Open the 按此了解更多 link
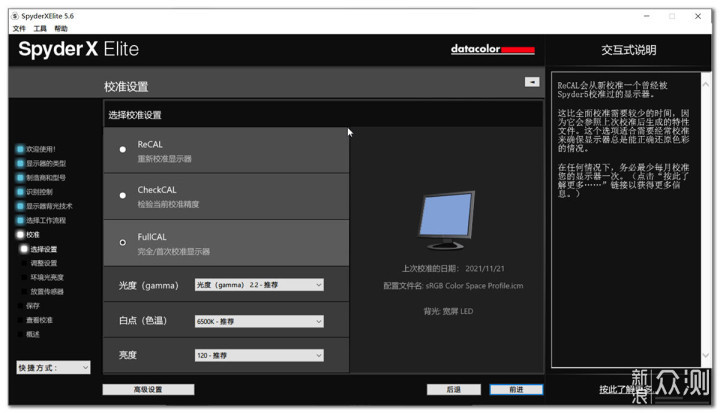 [x=625, y=389]
